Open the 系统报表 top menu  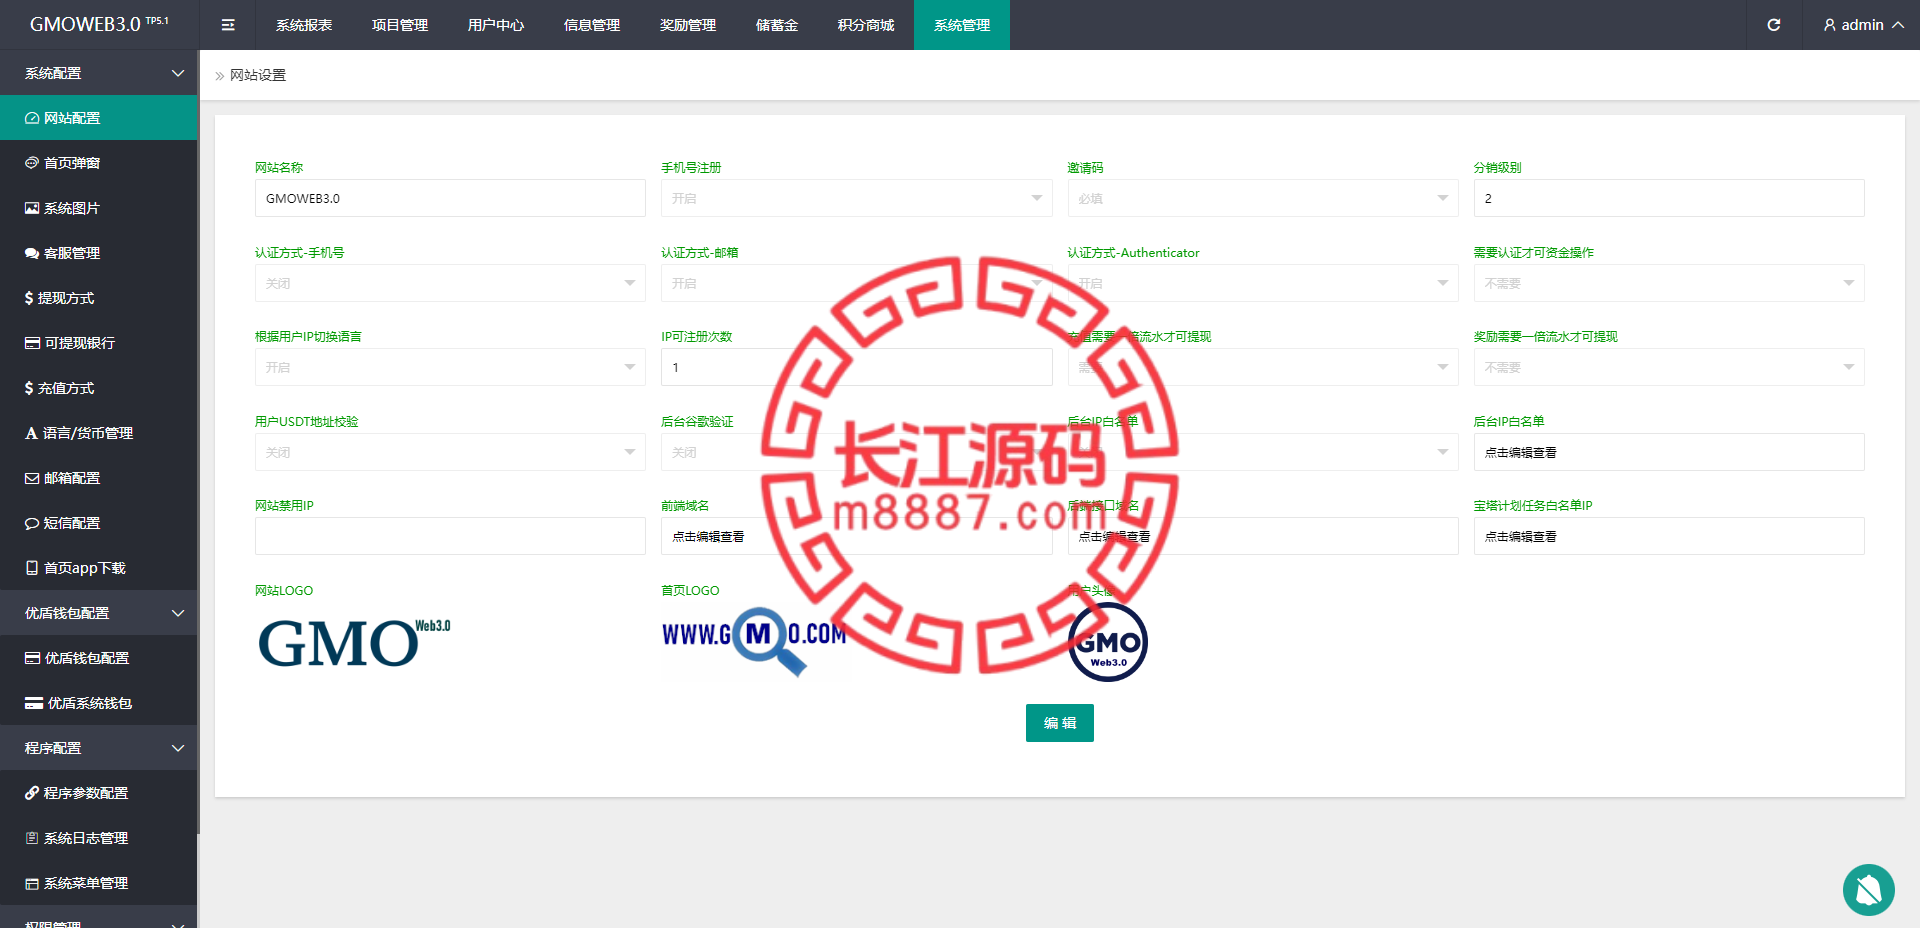coord(304,25)
